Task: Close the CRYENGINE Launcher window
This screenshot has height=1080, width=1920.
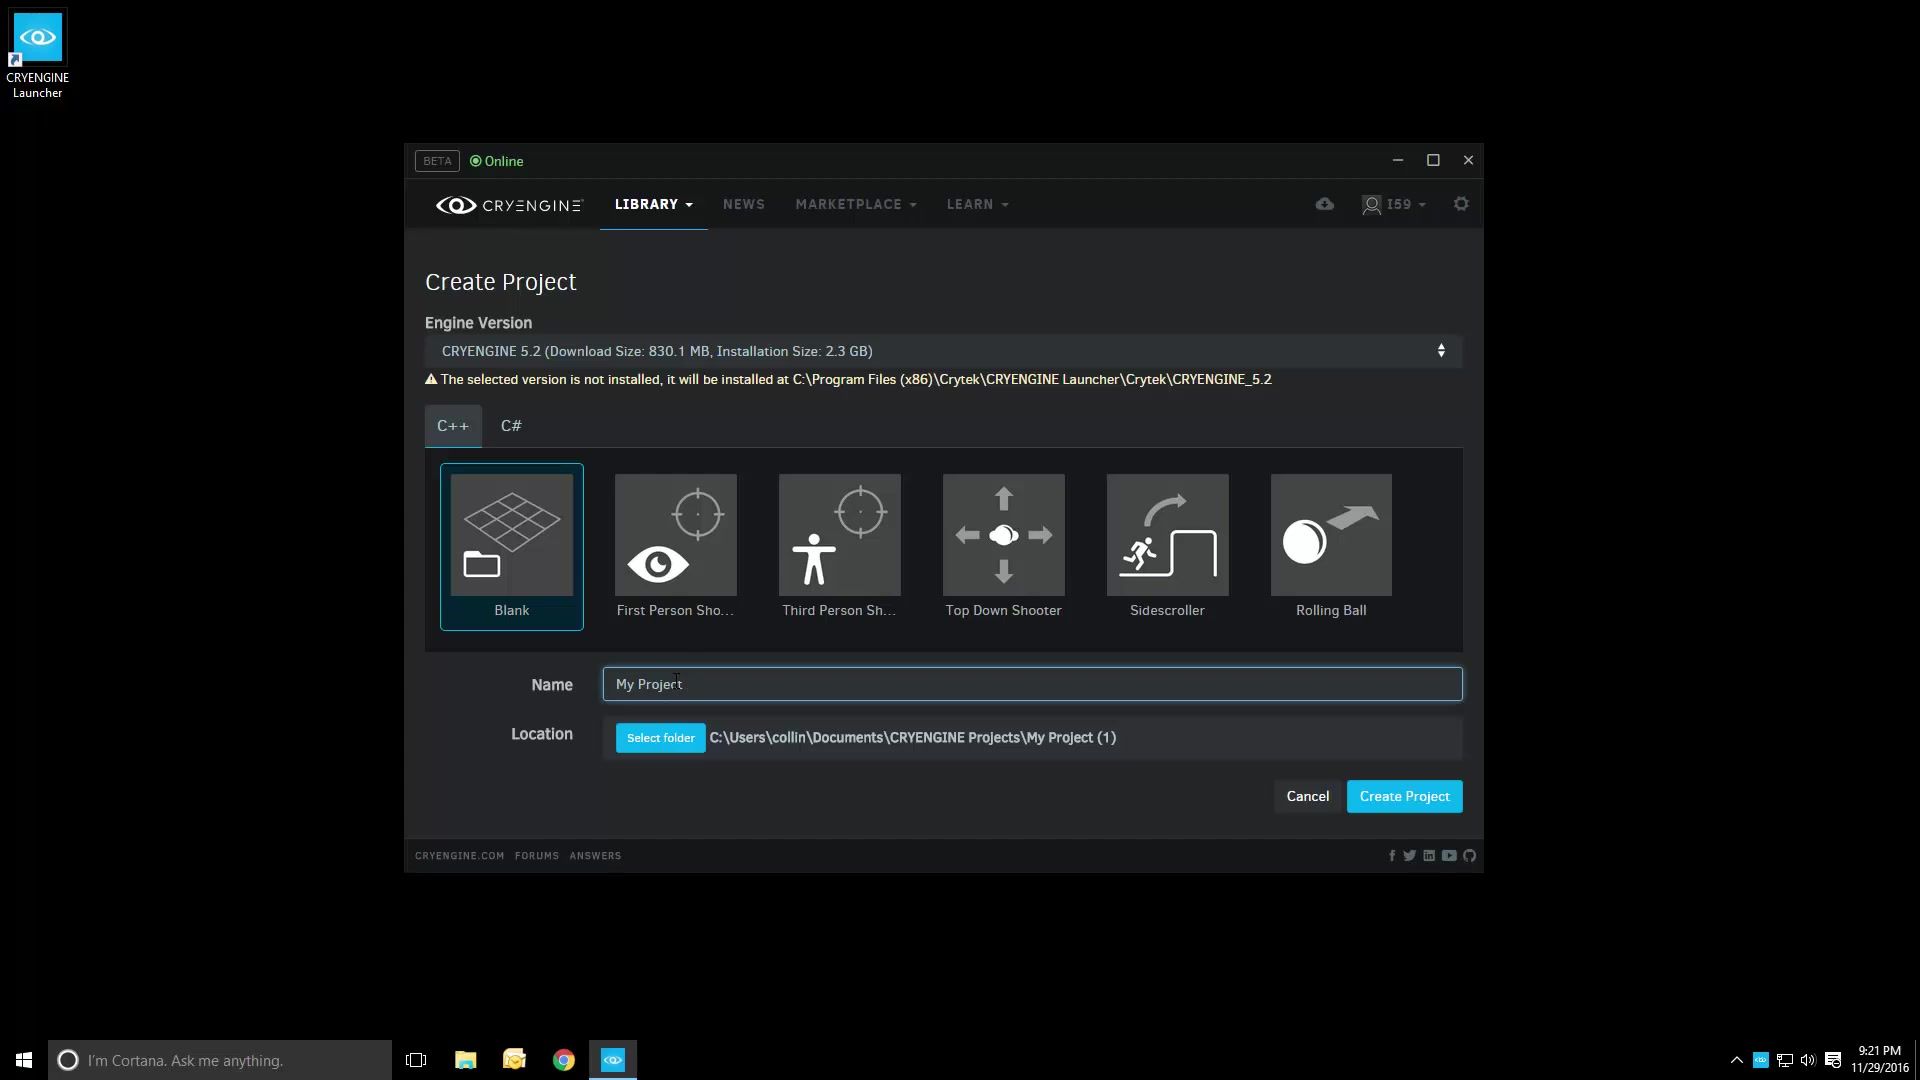Action: [x=1468, y=160]
